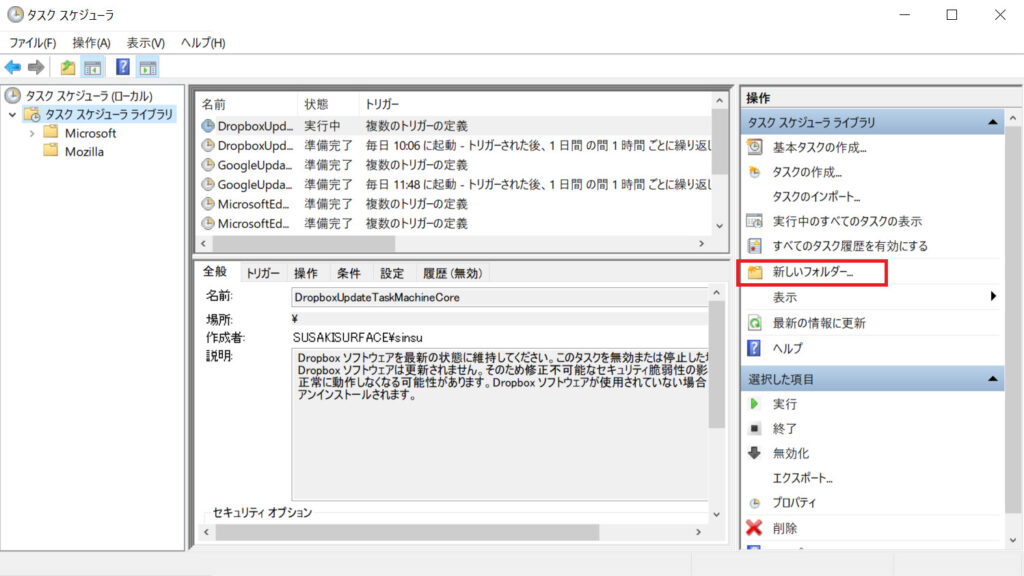Click the details pane horizontal scrollbar thumb
Screen dimensions: 1024x576
(x=408, y=532)
